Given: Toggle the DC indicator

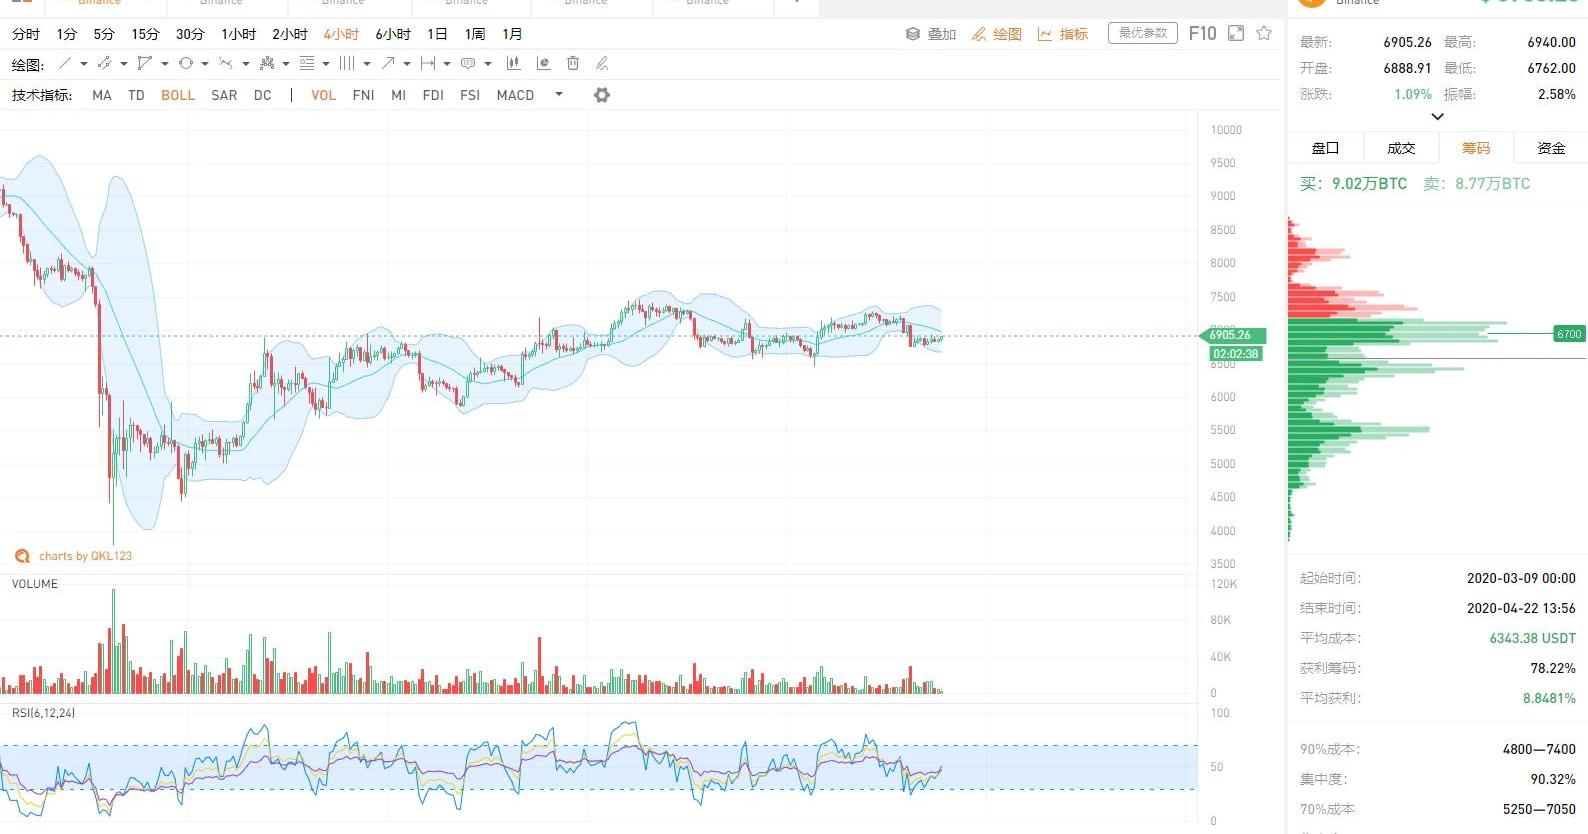Looking at the screenshot, I should click(x=262, y=95).
